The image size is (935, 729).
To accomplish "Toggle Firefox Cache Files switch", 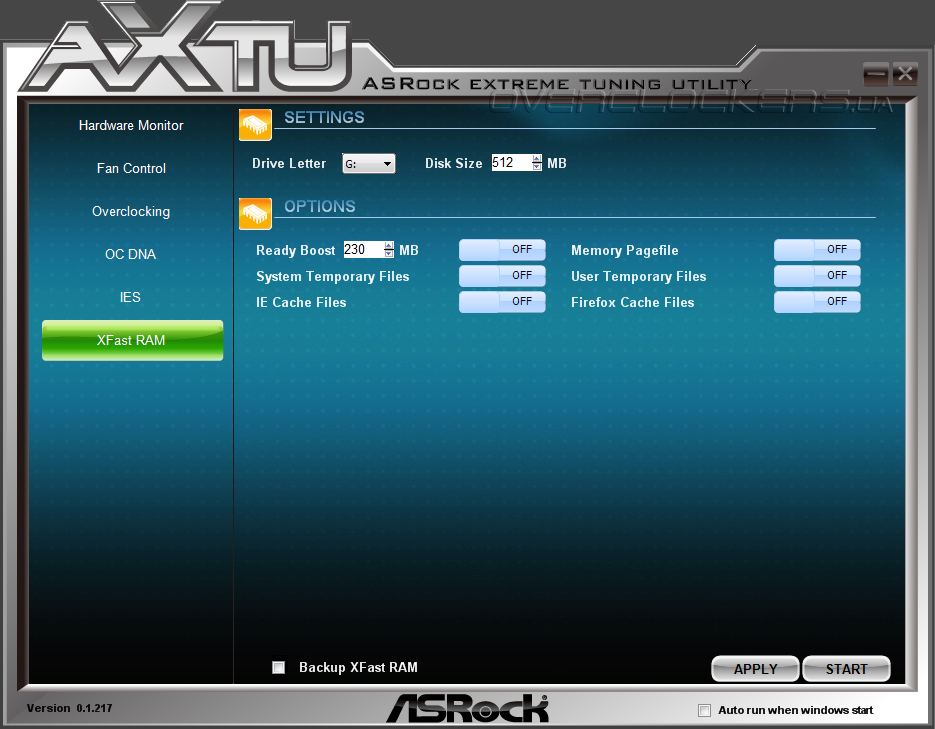I will coord(817,302).
